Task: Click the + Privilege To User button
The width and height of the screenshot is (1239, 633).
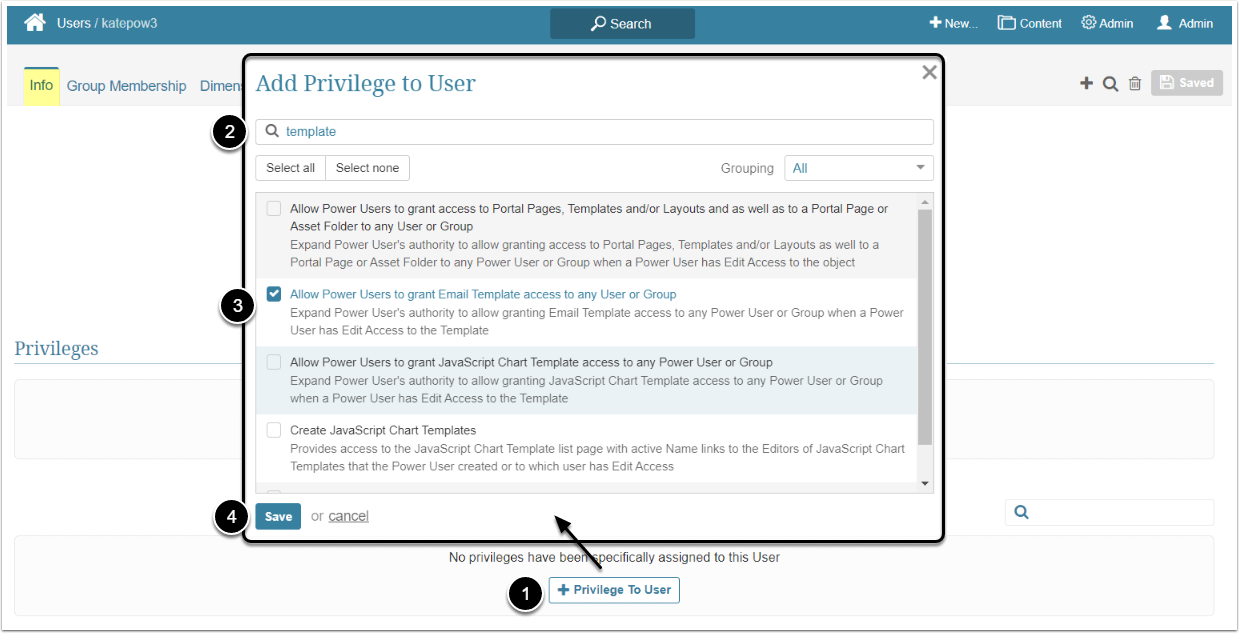Action: pos(614,590)
